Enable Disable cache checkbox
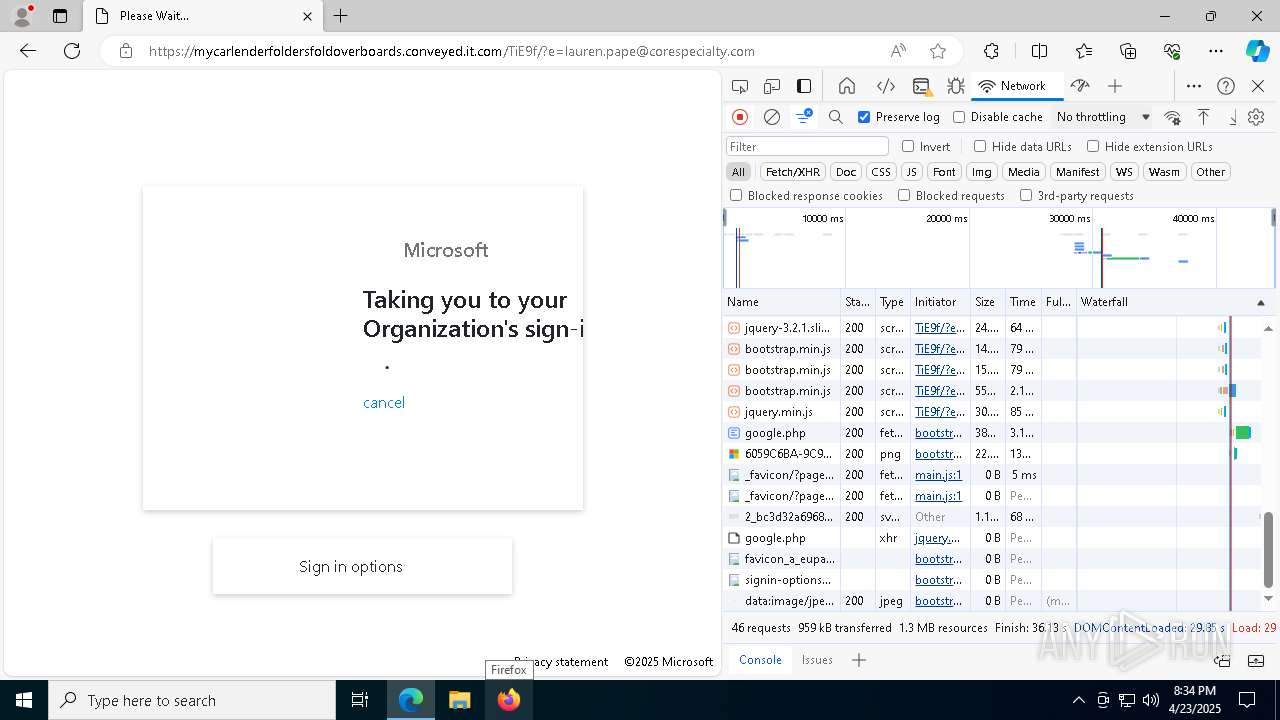Image resolution: width=1280 pixels, height=720 pixels. pos(959,117)
